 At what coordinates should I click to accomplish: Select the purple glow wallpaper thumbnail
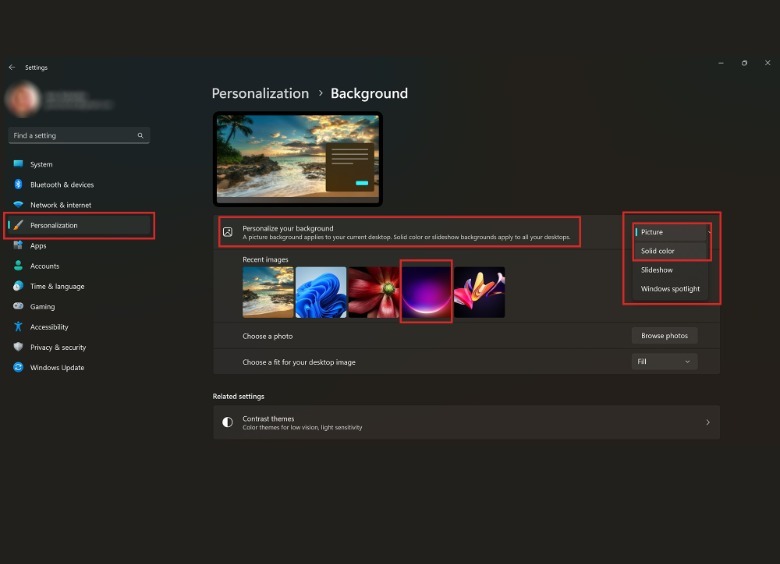(426, 292)
